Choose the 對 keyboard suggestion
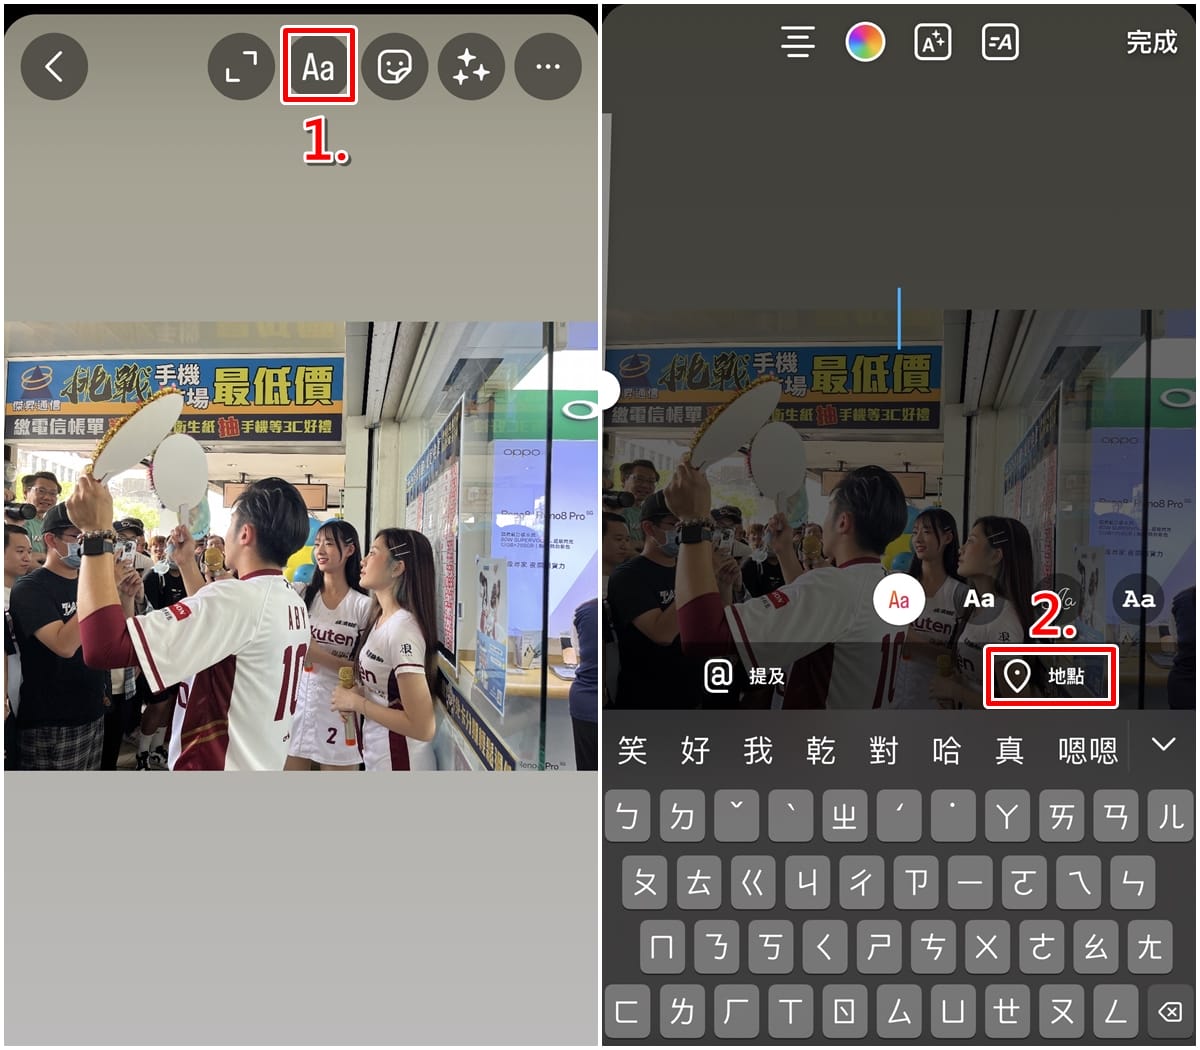The width and height of the screenshot is (1200, 1050). coord(884,750)
